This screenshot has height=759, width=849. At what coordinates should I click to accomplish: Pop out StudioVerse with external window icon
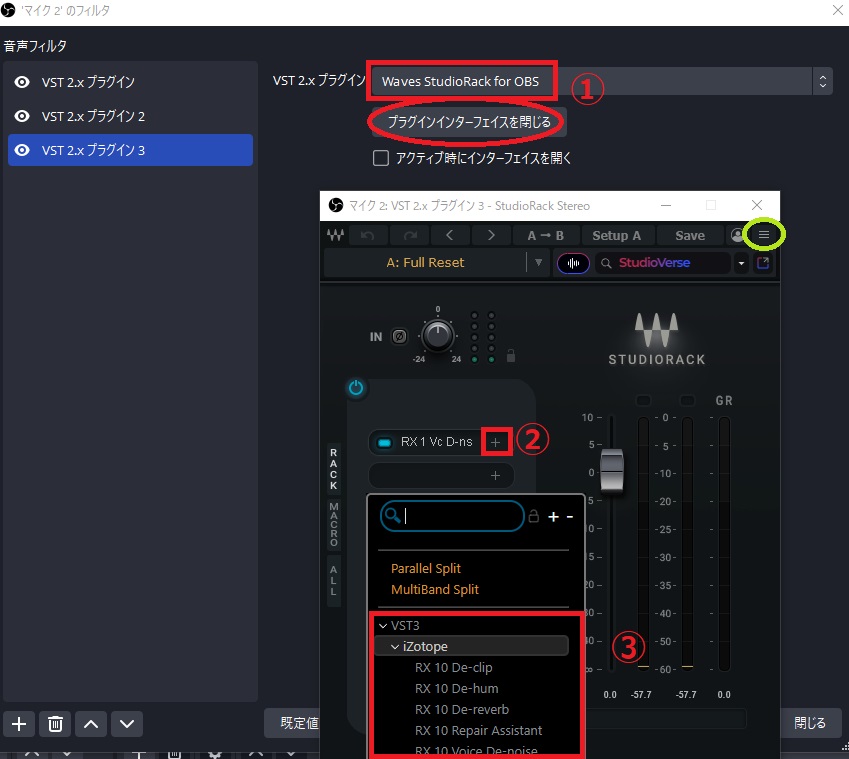pyautogui.click(x=763, y=263)
